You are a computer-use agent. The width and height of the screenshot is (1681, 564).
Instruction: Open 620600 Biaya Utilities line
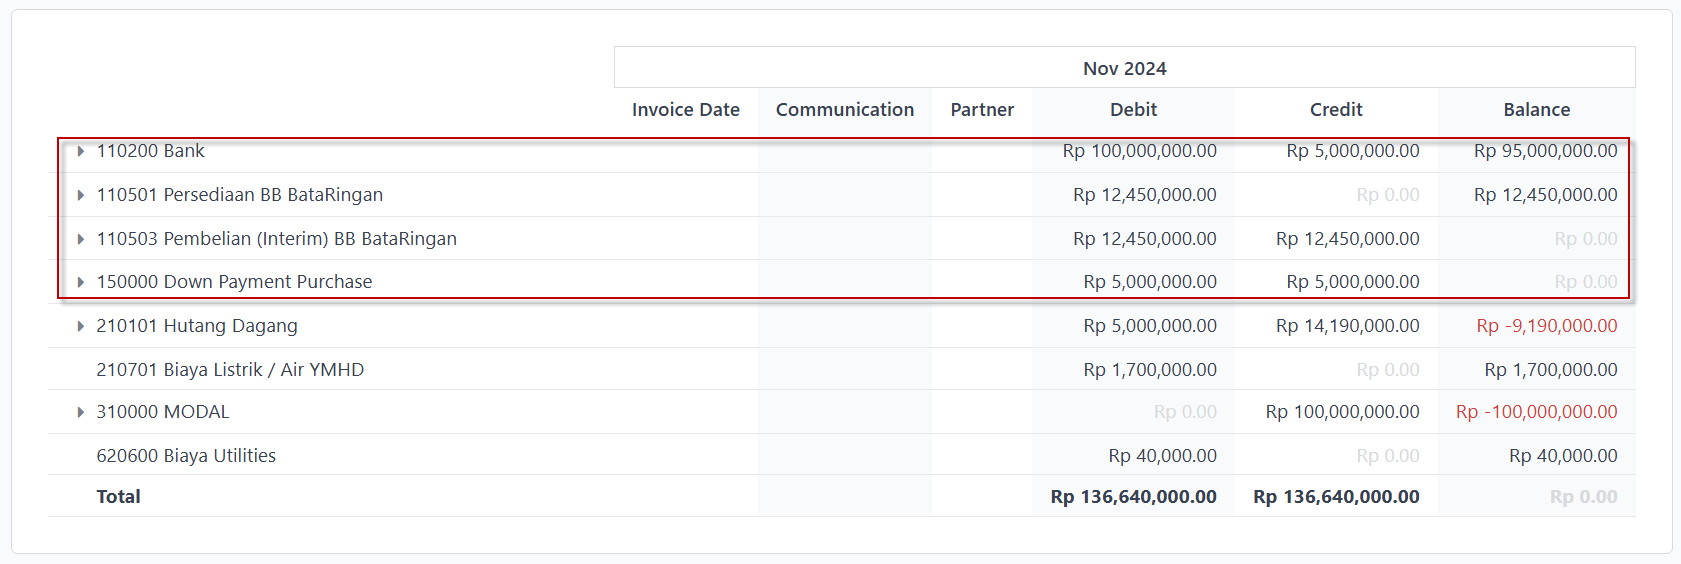click(186, 456)
